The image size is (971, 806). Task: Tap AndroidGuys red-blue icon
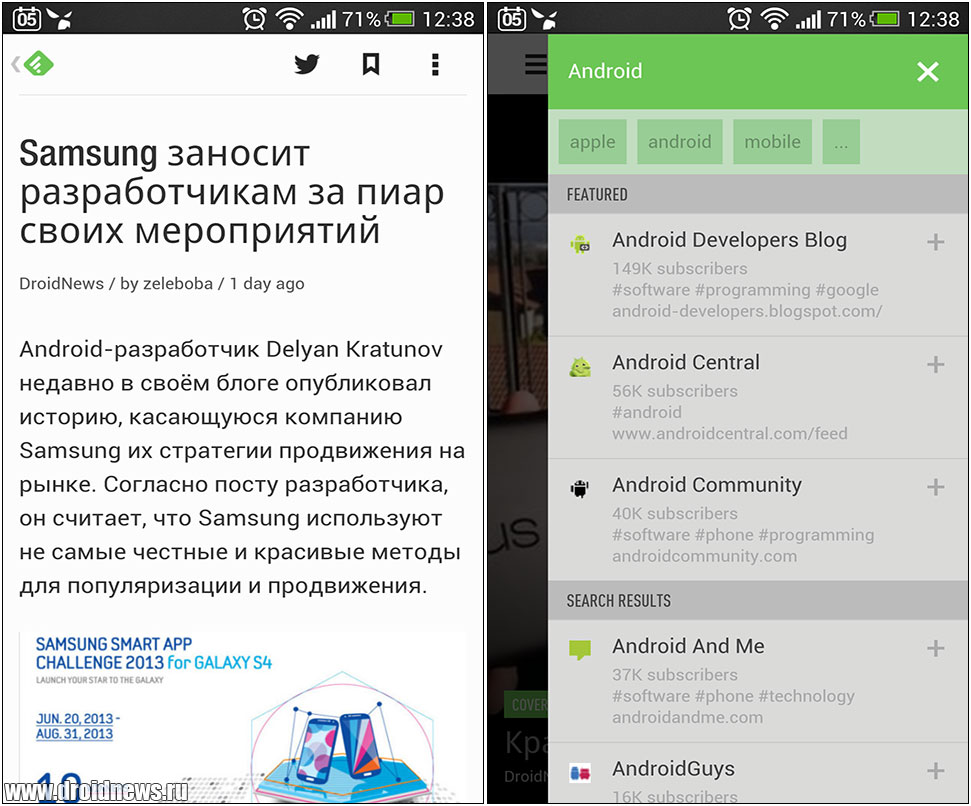click(x=580, y=773)
